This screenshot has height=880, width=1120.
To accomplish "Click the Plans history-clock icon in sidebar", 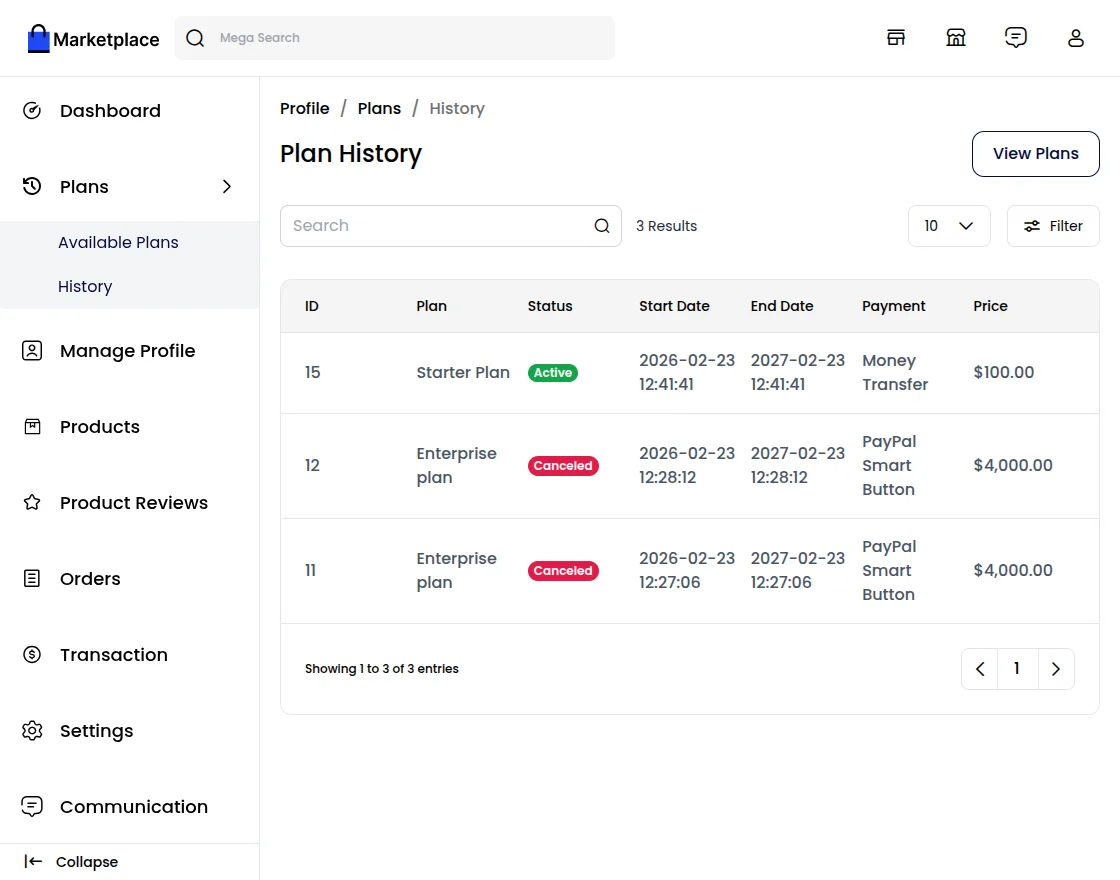I will [32, 186].
